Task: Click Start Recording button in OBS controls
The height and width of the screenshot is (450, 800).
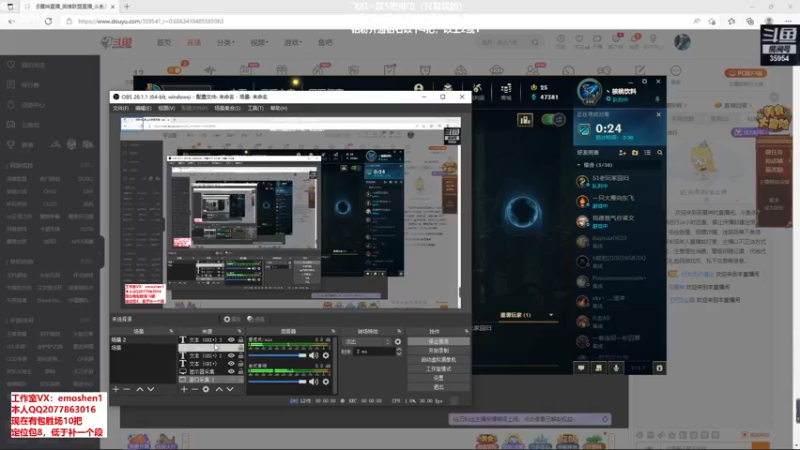Action: click(x=438, y=351)
